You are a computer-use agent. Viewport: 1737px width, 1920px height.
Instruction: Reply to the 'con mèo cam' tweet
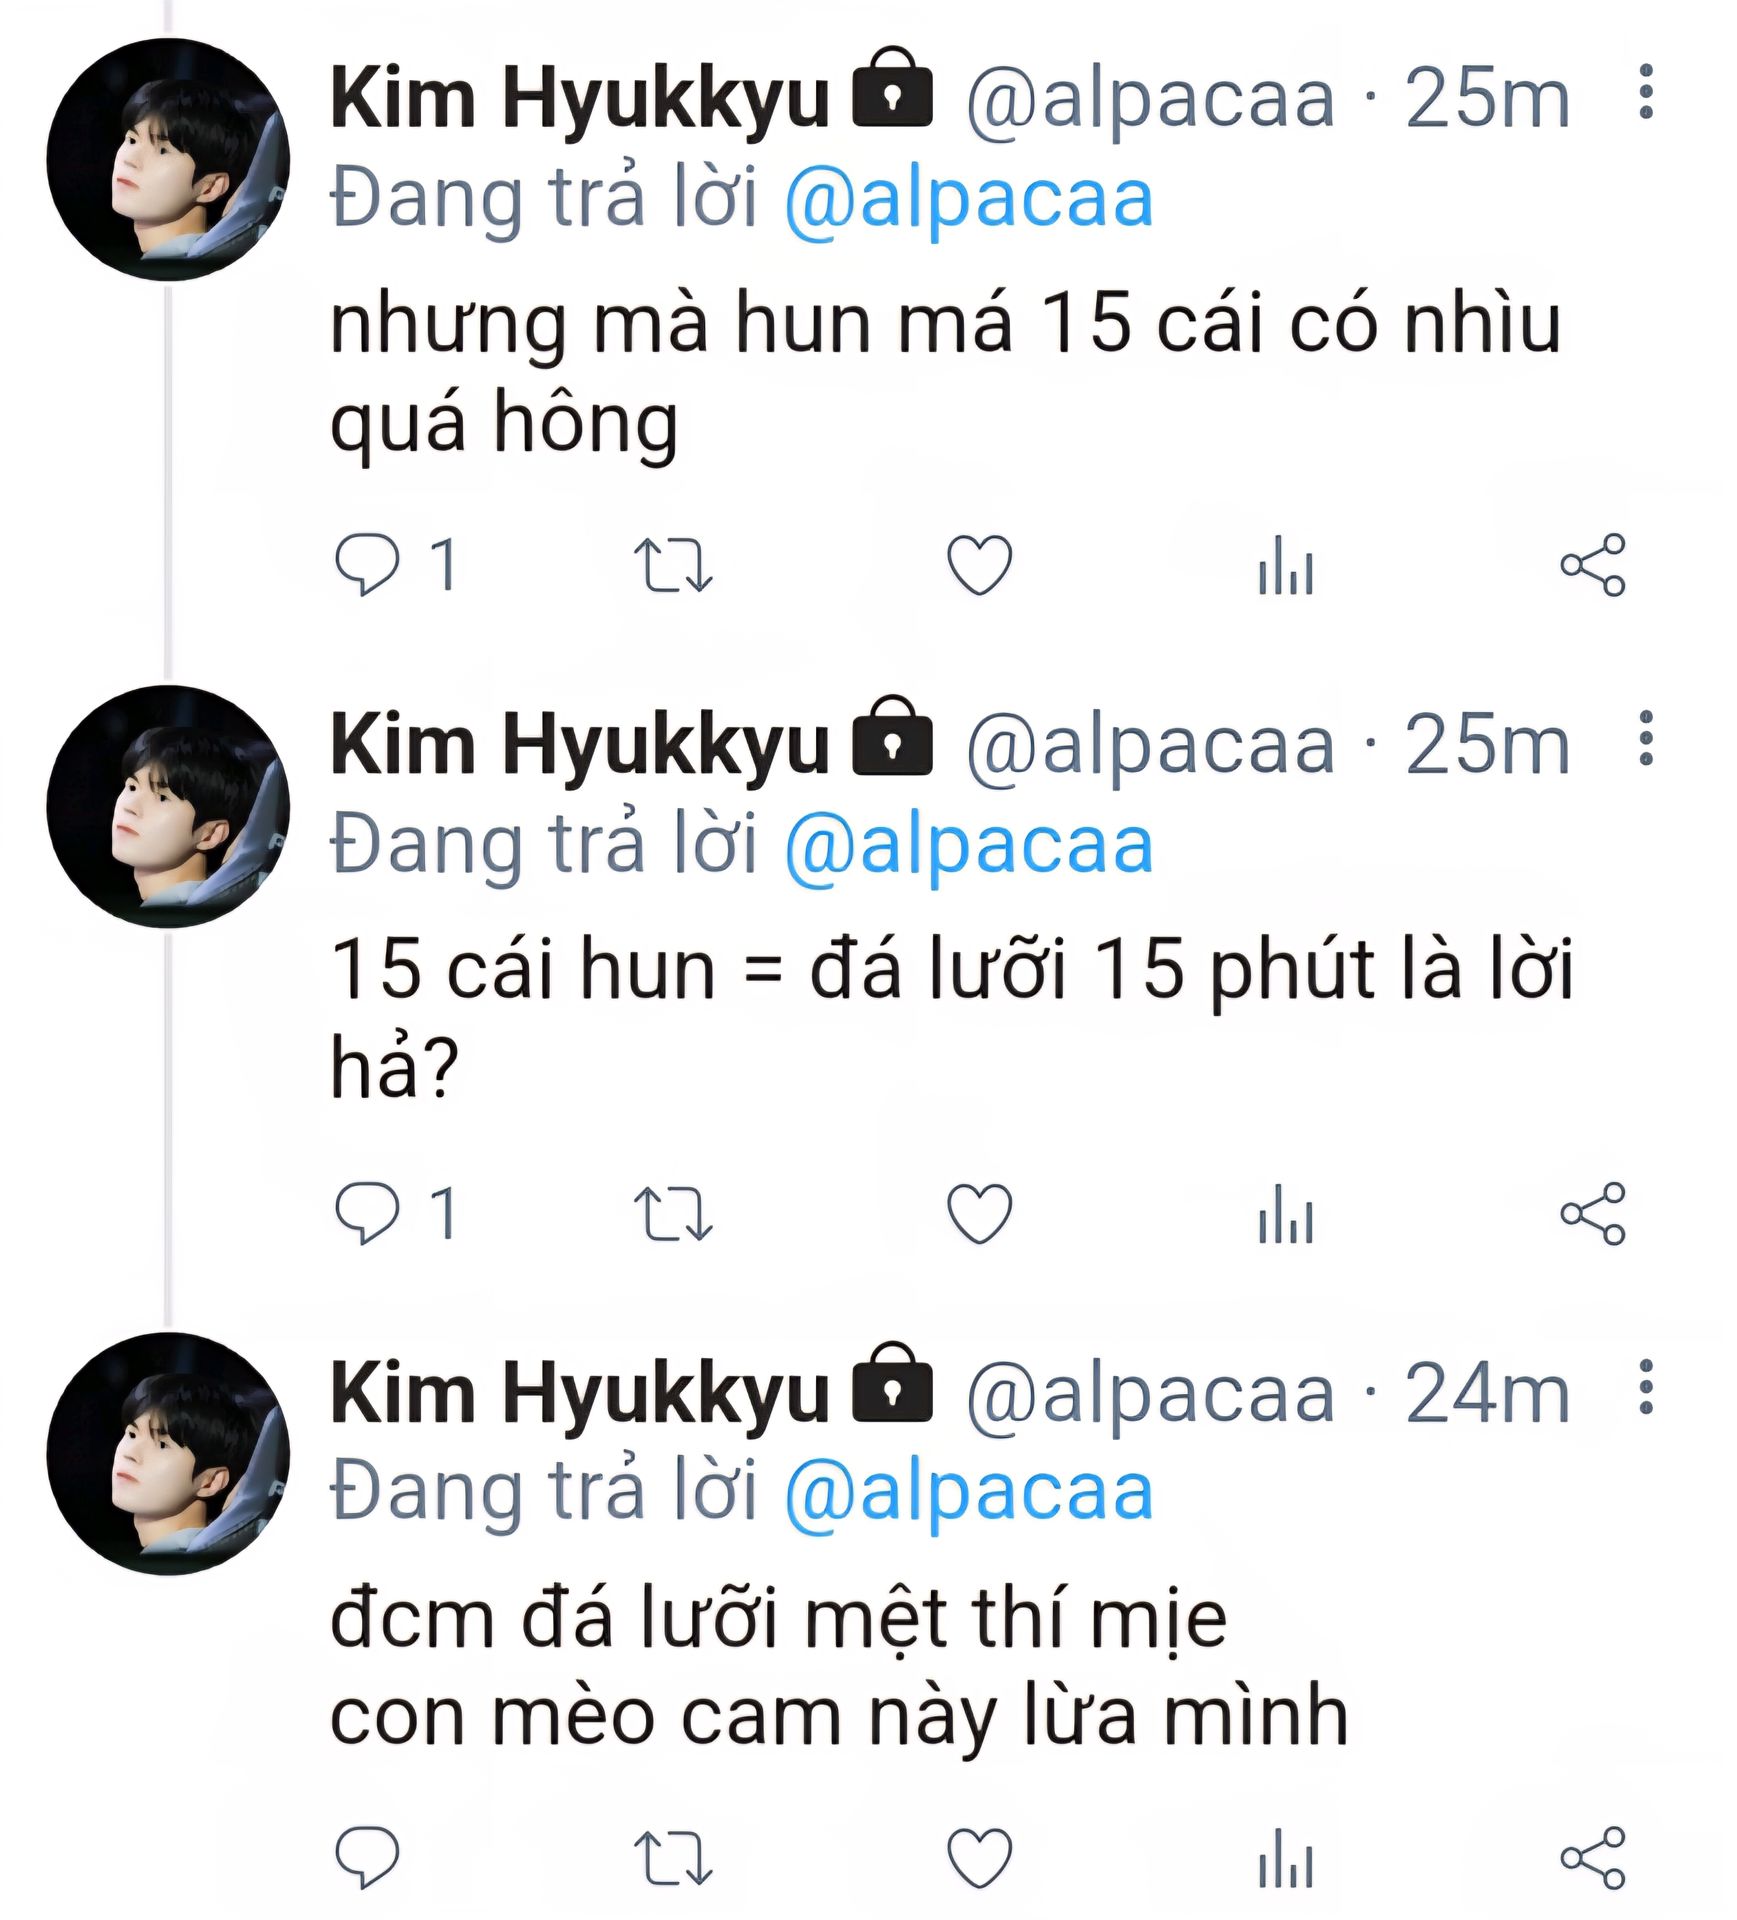367,1857
